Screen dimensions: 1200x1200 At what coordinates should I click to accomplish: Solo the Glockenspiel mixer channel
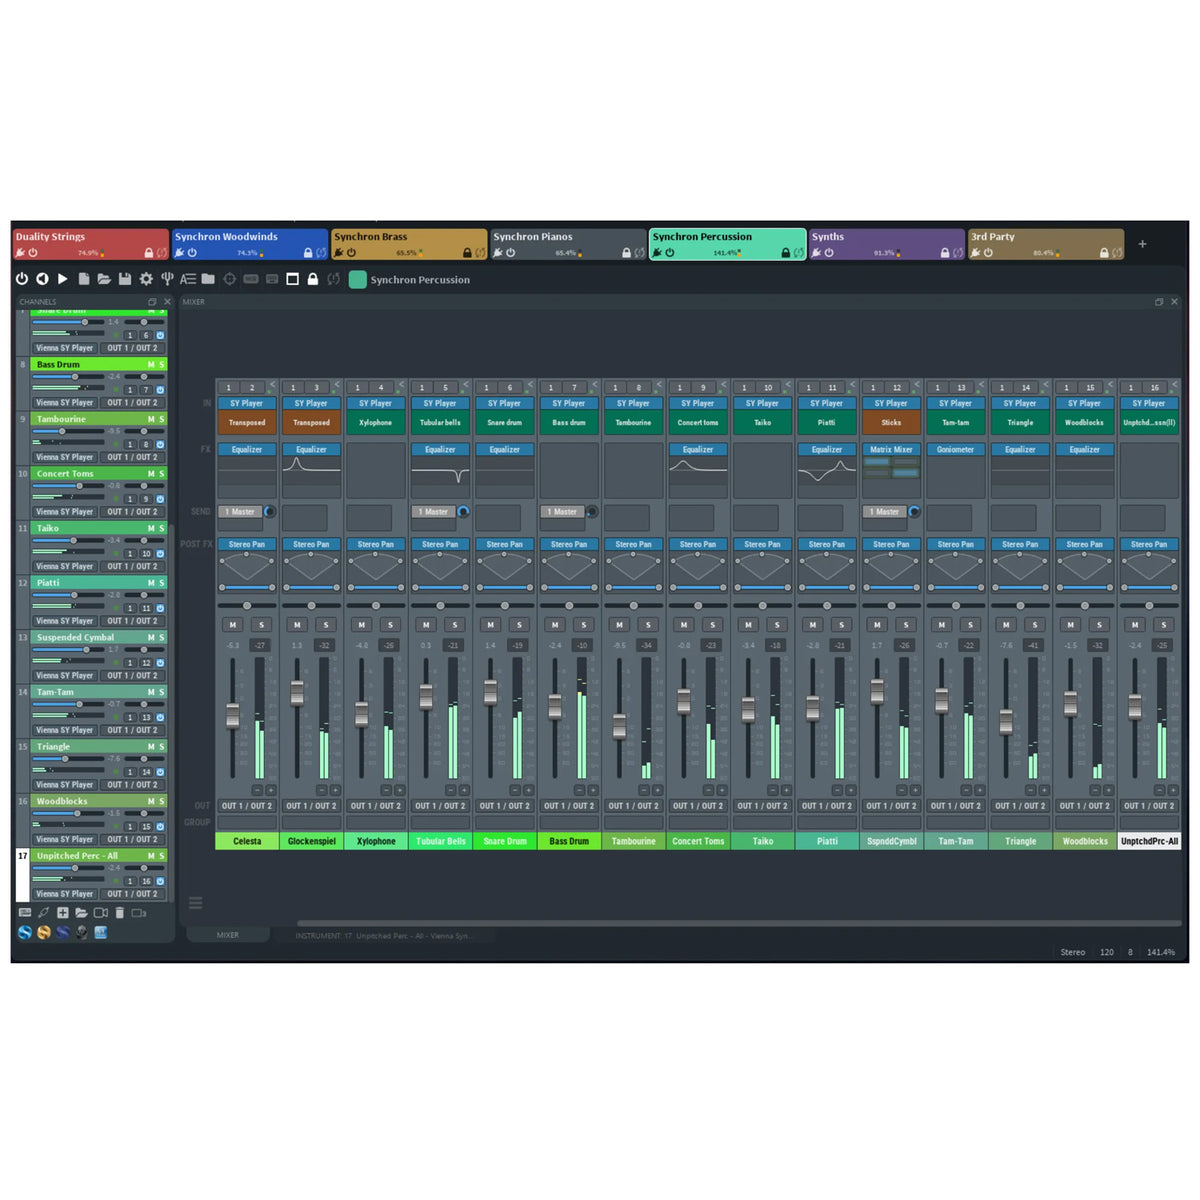(326, 625)
